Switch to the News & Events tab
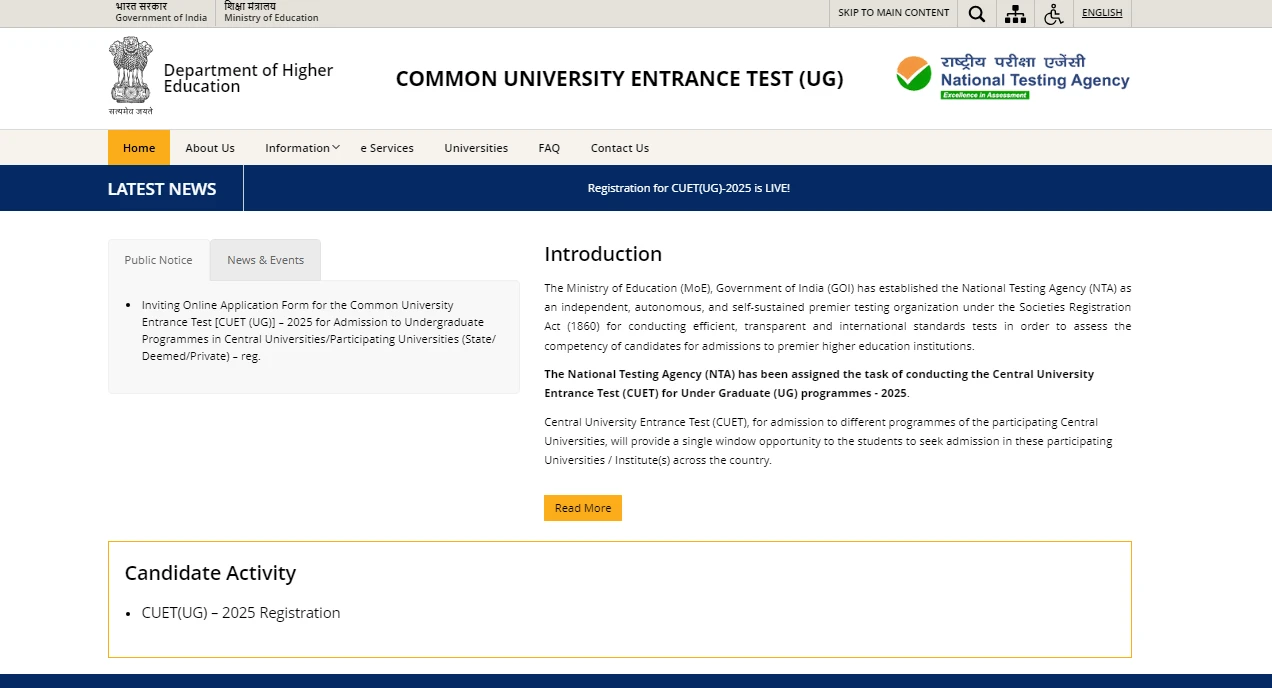 (x=265, y=260)
